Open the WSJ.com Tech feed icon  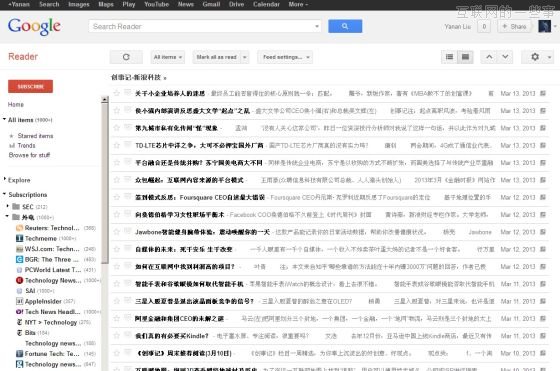tap(19, 249)
